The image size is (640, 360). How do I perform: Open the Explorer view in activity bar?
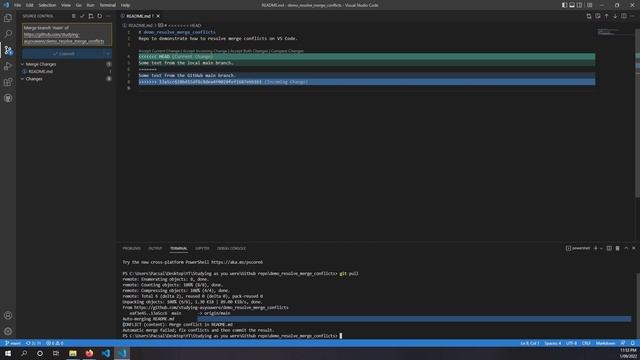8,18
